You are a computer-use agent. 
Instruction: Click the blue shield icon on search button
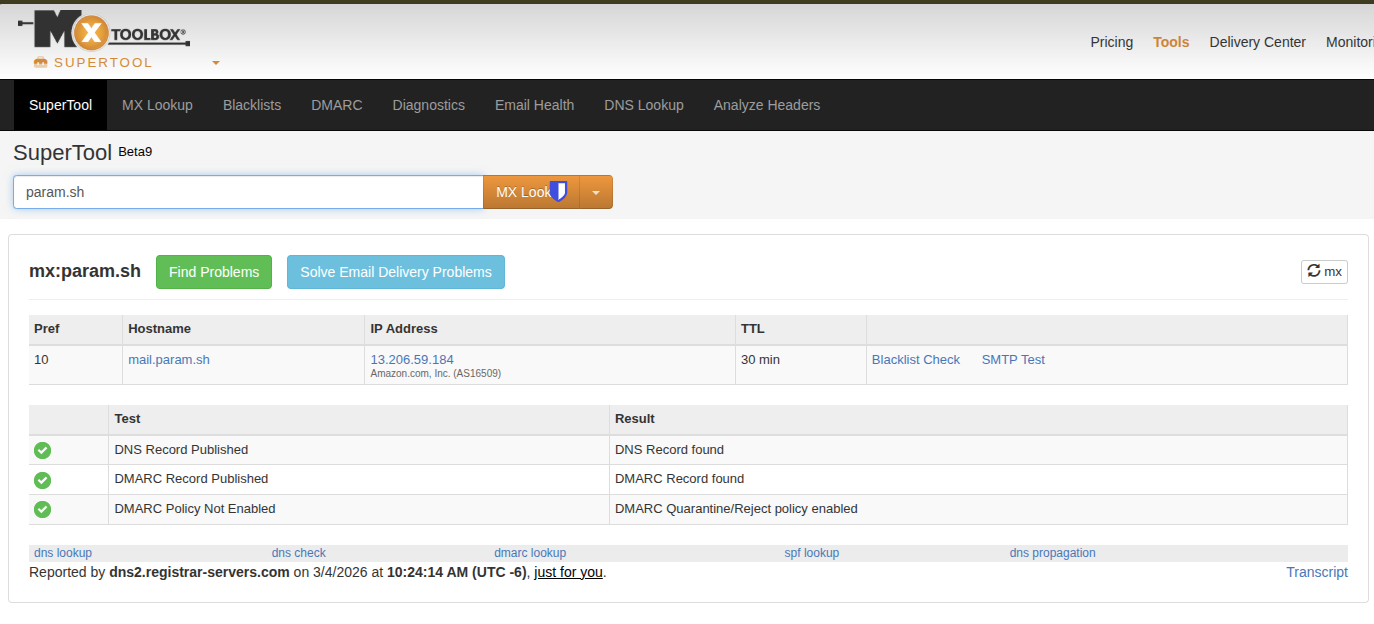tap(559, 191)
